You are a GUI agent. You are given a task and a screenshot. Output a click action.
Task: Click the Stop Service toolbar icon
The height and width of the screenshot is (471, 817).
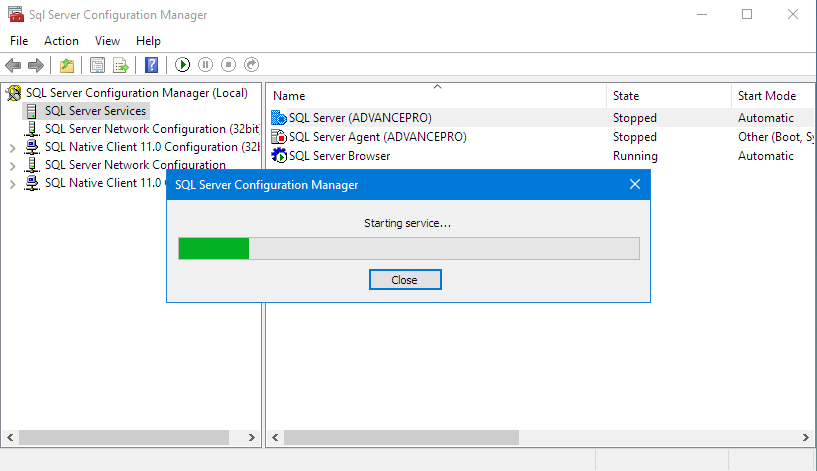pos(228,65)
